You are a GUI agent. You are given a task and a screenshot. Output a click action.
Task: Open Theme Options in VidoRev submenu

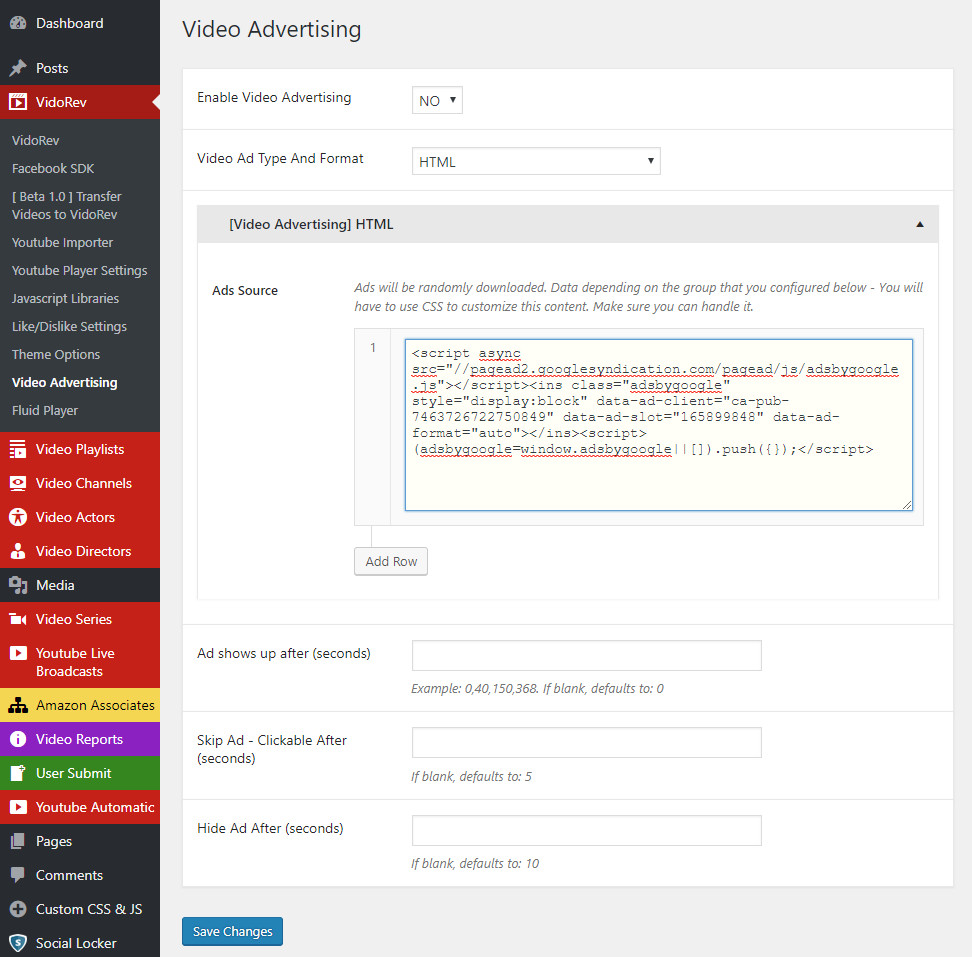(56, 355)
